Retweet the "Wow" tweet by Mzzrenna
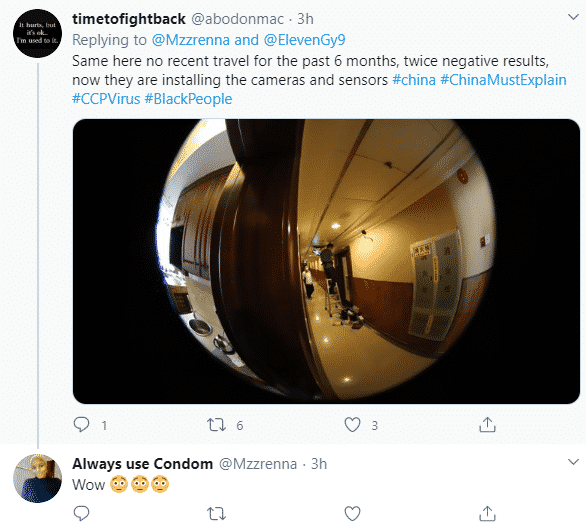This screenshot has height=525, width=586. (x=216, y=513)
